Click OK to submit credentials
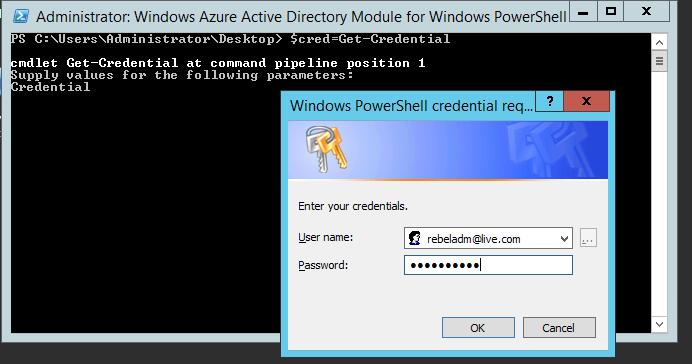The width and height of the screenshot is (692, 364). [478, 328]
